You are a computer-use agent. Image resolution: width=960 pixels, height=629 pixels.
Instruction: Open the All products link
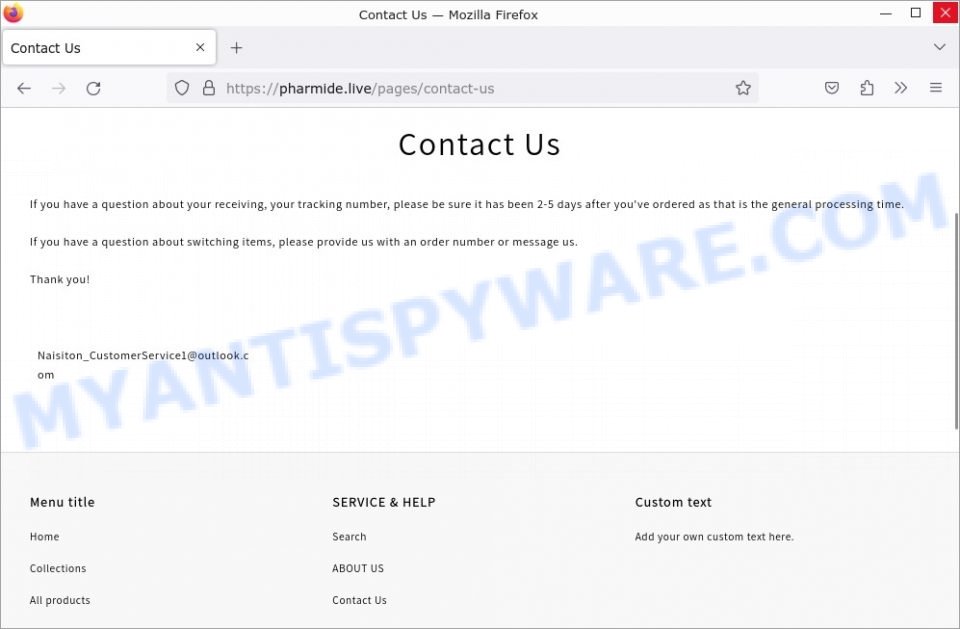coord(60,600)
